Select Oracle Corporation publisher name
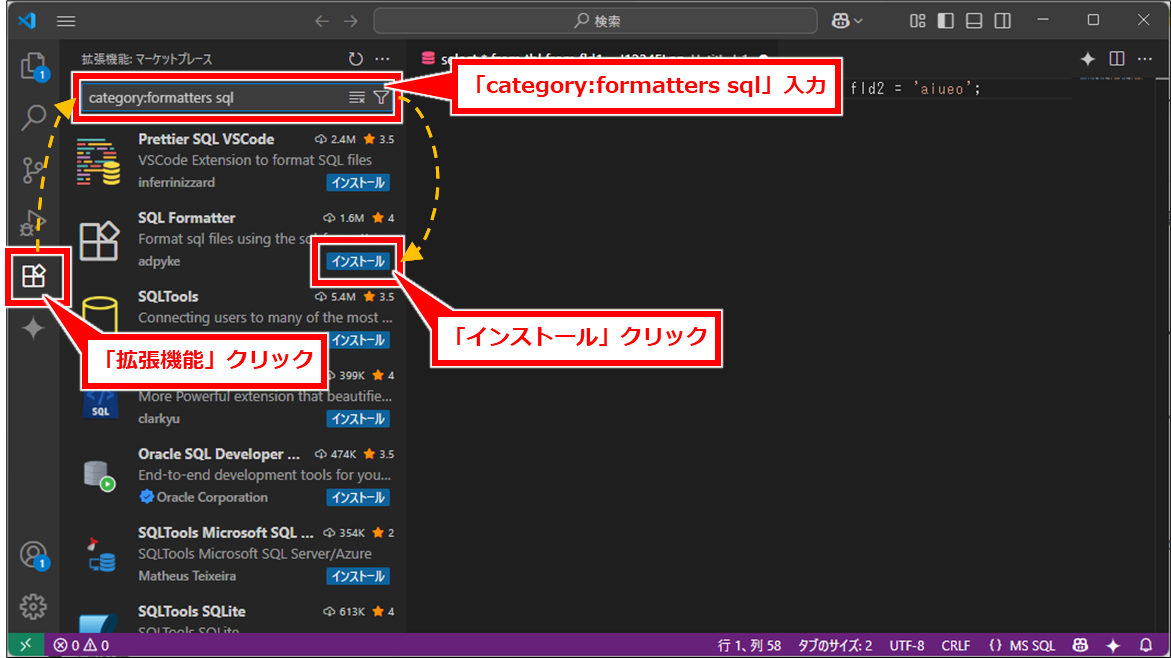 pyautogui.click(x=212, y=497)
